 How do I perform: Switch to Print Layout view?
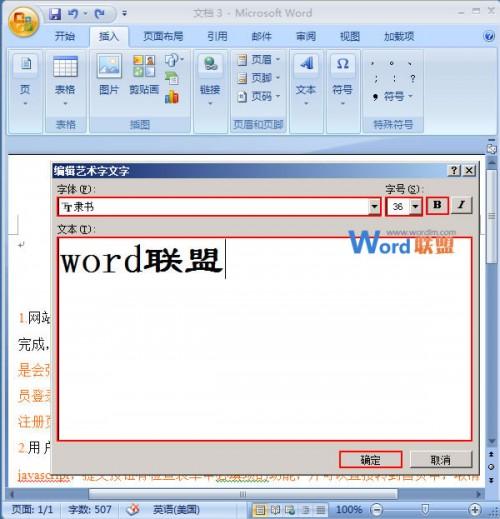259,510
